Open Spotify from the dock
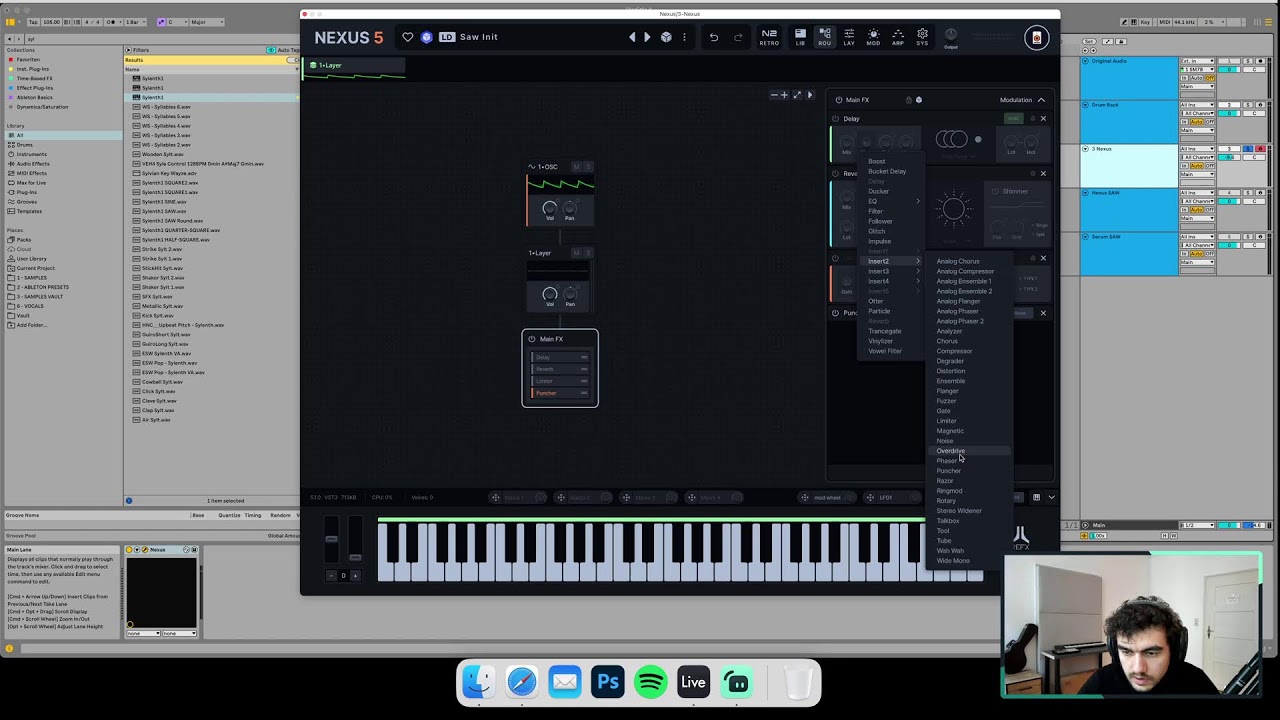The image size is (1280, 720). 650,683
